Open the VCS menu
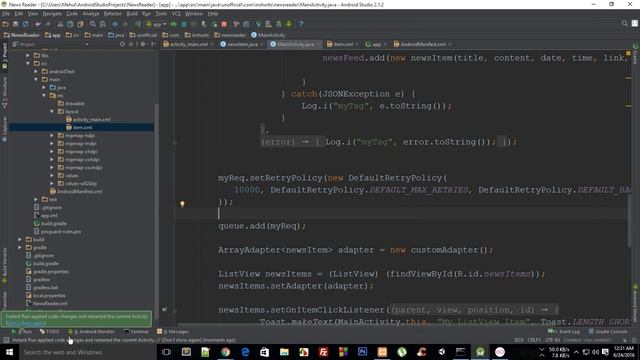The height and width of the screenshot is (360, 640). pos(176,13)
